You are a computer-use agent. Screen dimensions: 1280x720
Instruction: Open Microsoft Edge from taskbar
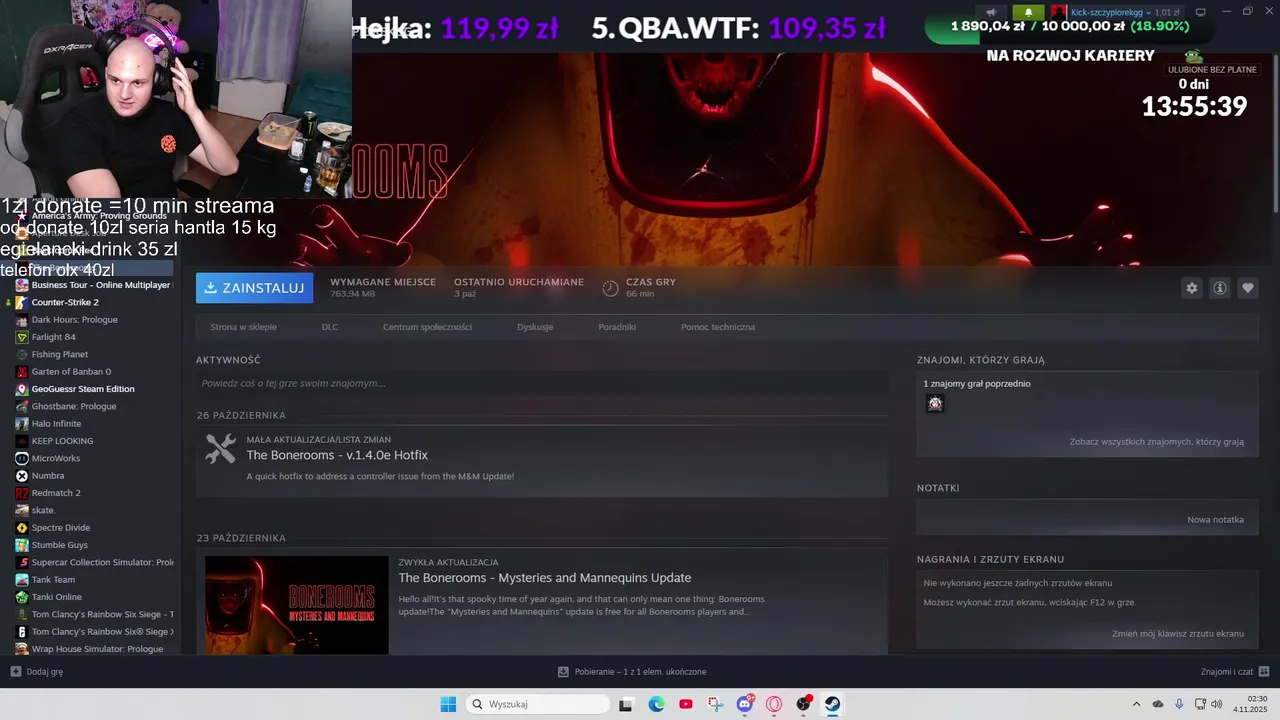(x=656, y=704)
